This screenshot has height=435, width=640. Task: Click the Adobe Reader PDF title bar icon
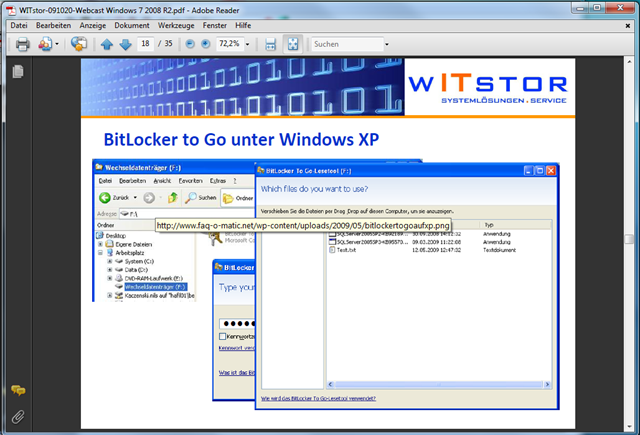click(11, 10)
